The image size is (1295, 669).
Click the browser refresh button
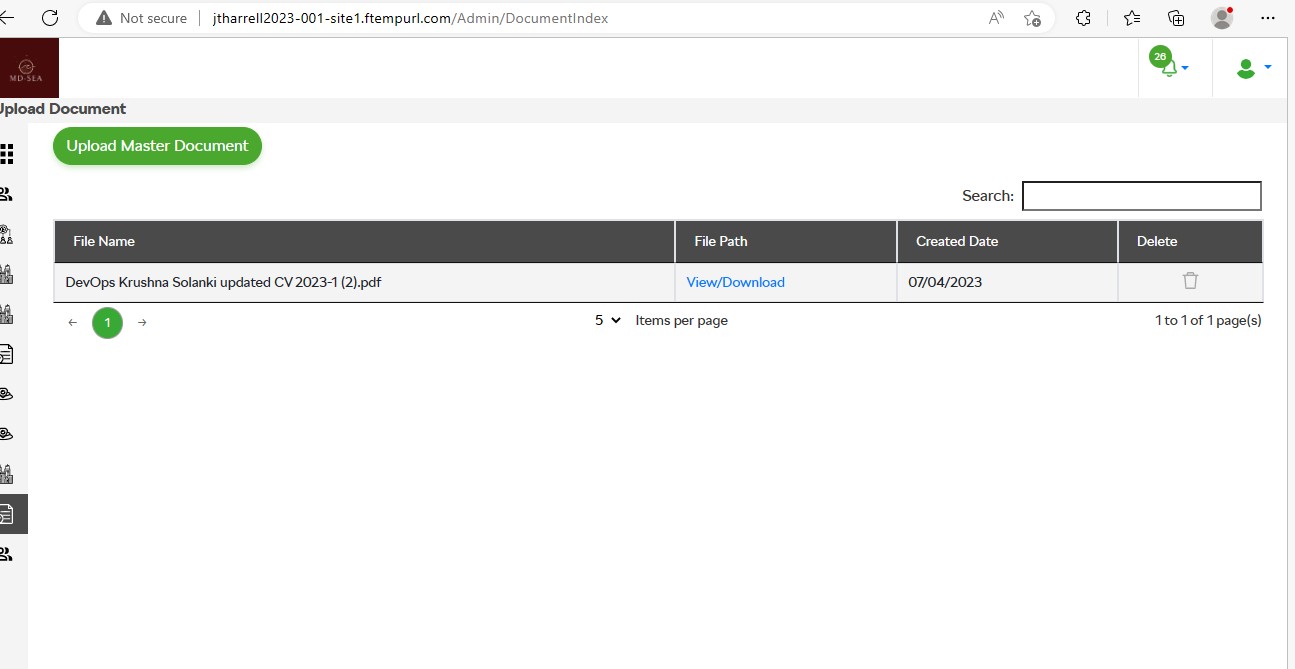click(x=50, y=18)
